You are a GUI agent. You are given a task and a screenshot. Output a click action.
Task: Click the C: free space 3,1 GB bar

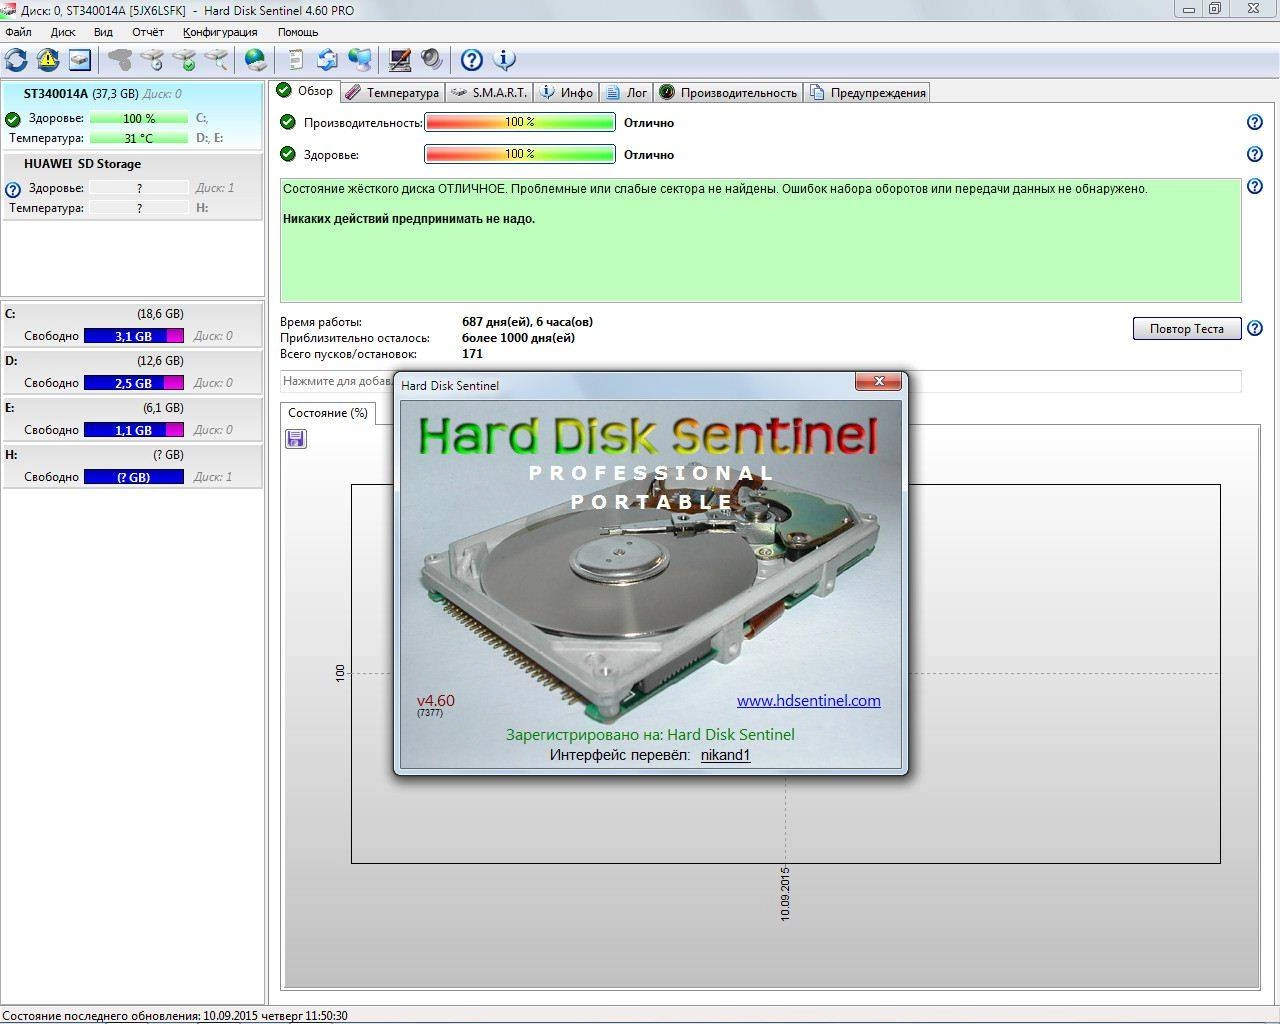click(134, 336)
